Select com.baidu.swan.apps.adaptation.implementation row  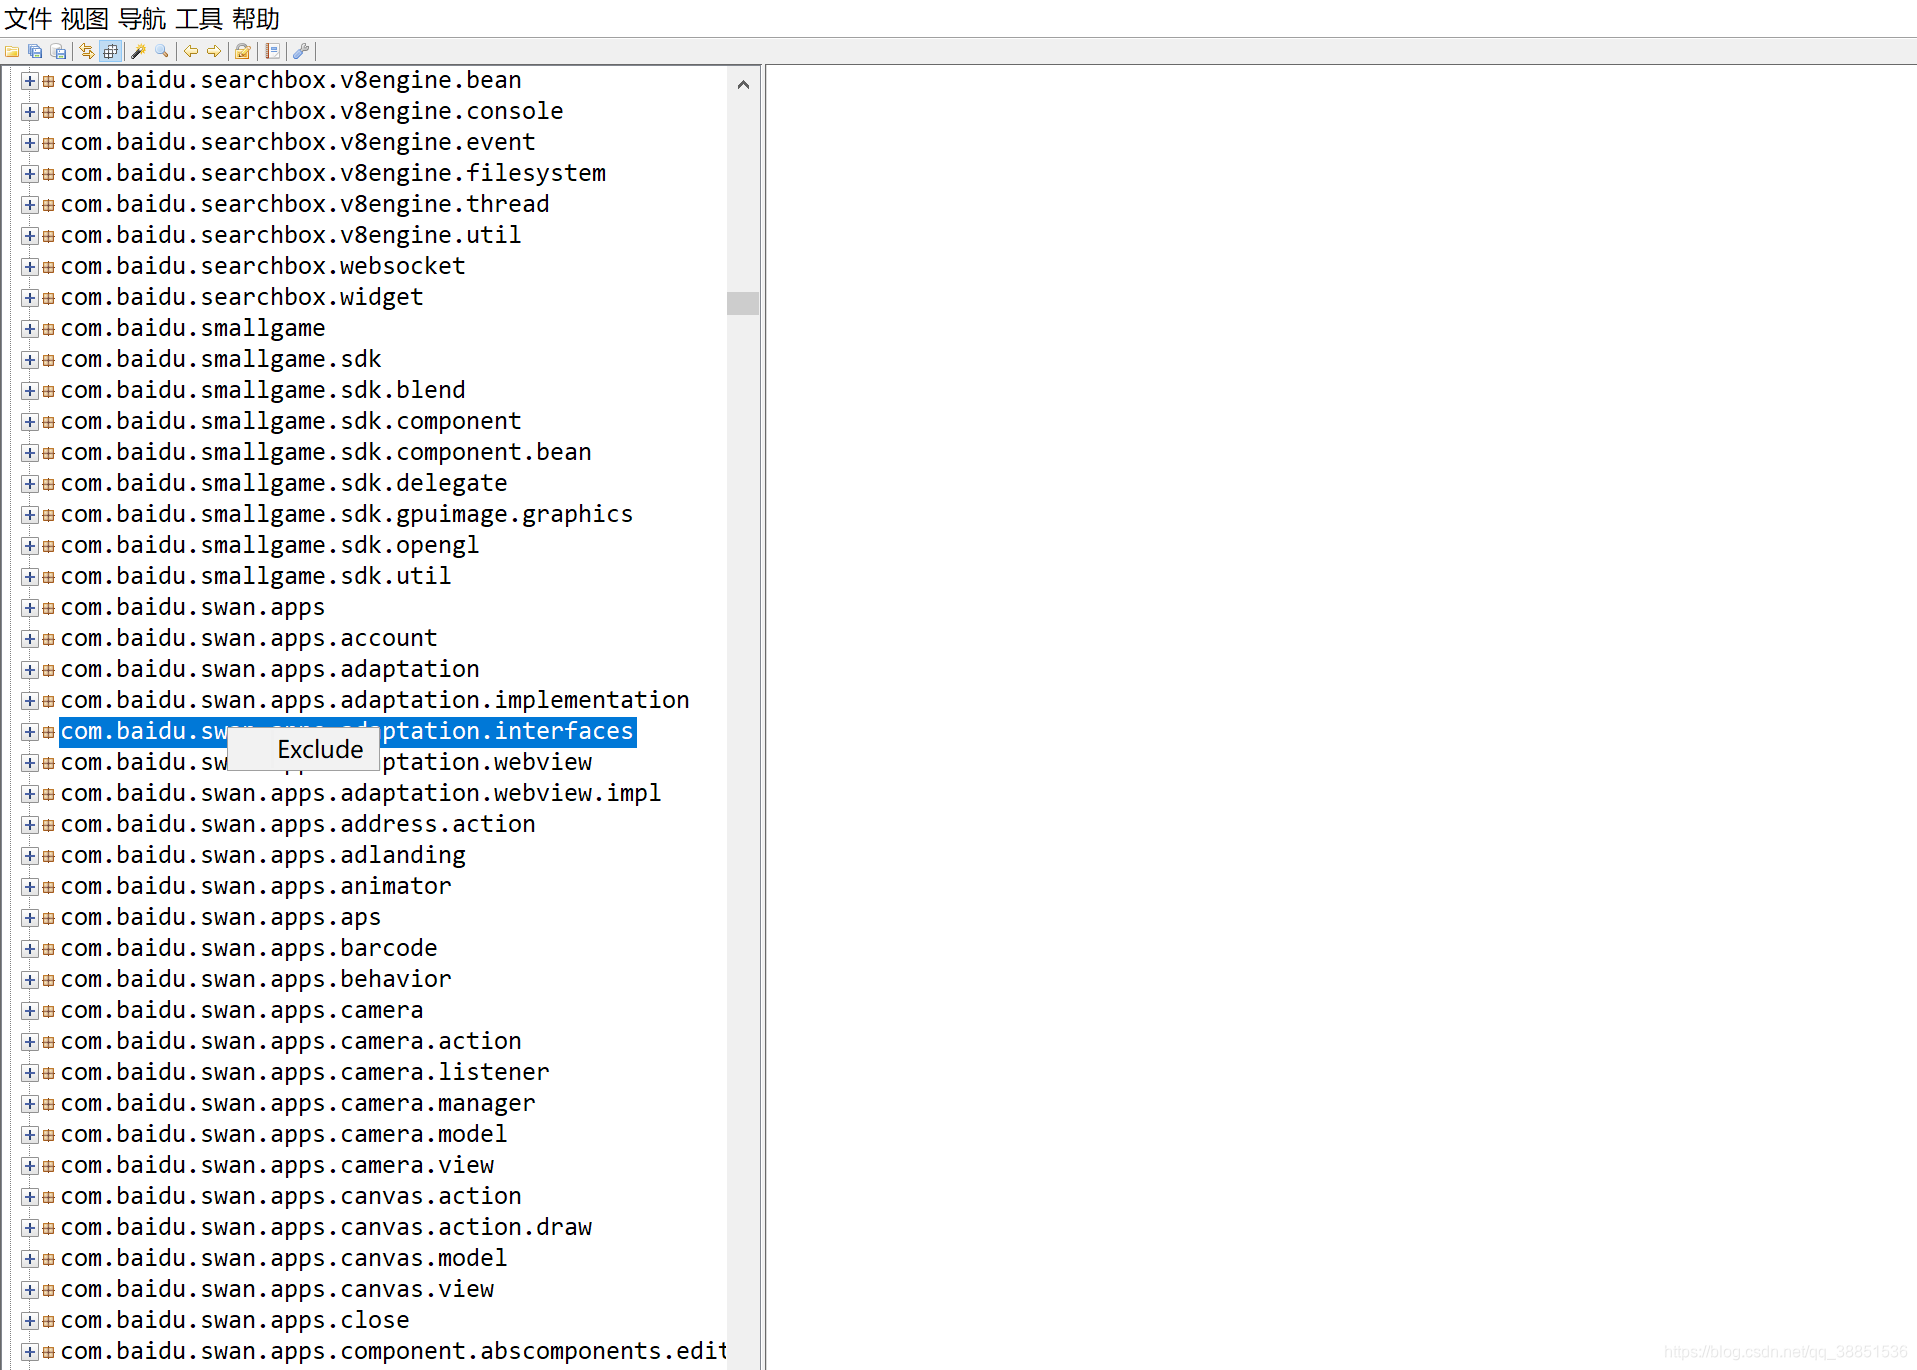(x=375, y=701)
